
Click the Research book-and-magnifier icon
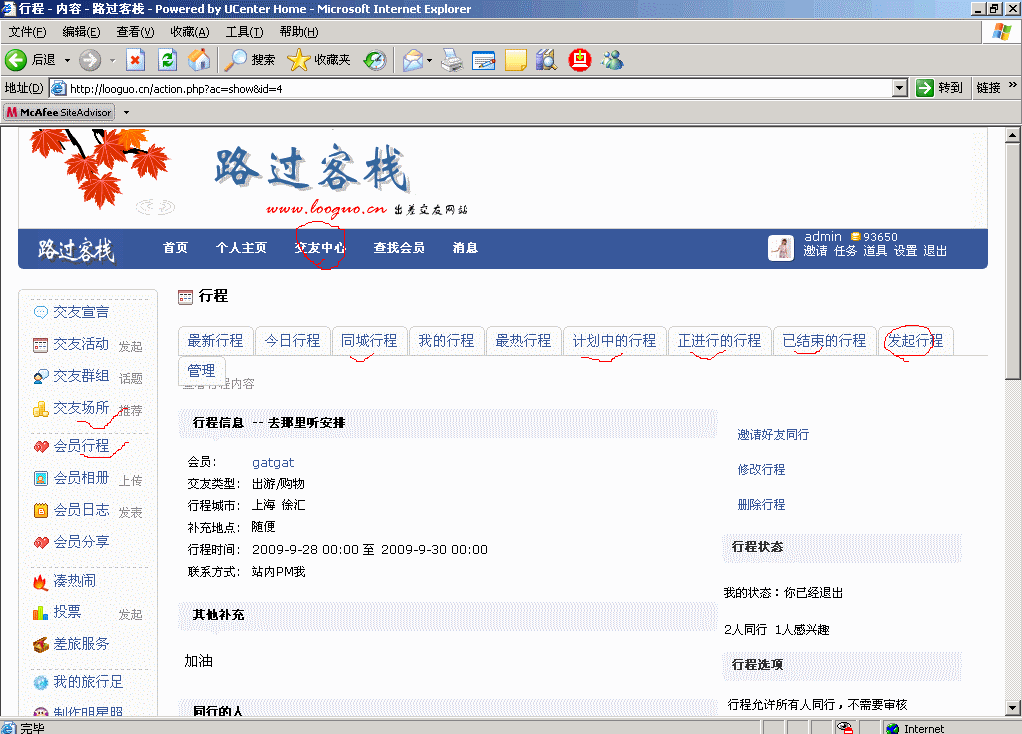pos(546,60)
